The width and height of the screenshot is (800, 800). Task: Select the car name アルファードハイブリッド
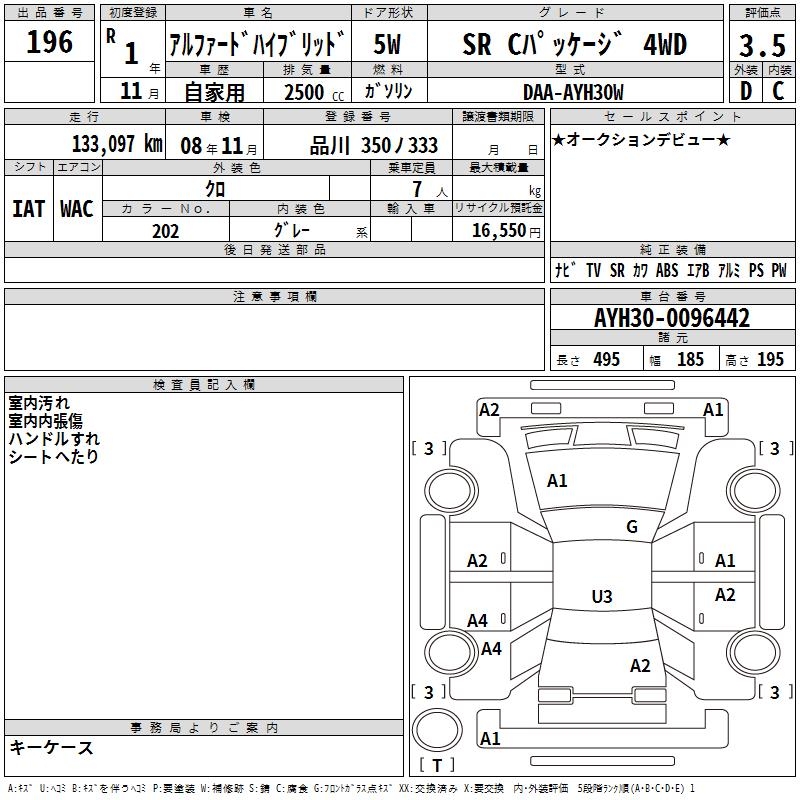(x=258, y=44)
